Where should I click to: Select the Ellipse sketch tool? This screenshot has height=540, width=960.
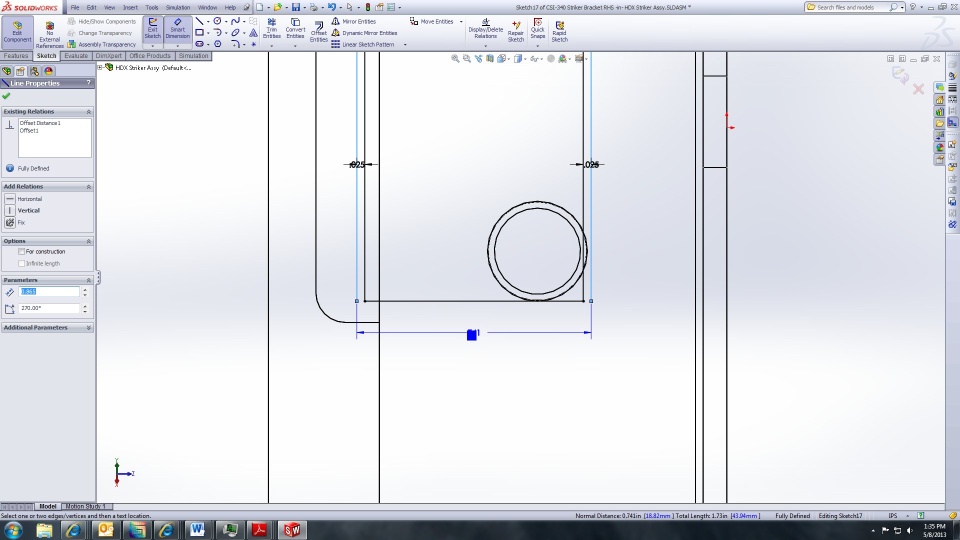click(x=235, y=32)
